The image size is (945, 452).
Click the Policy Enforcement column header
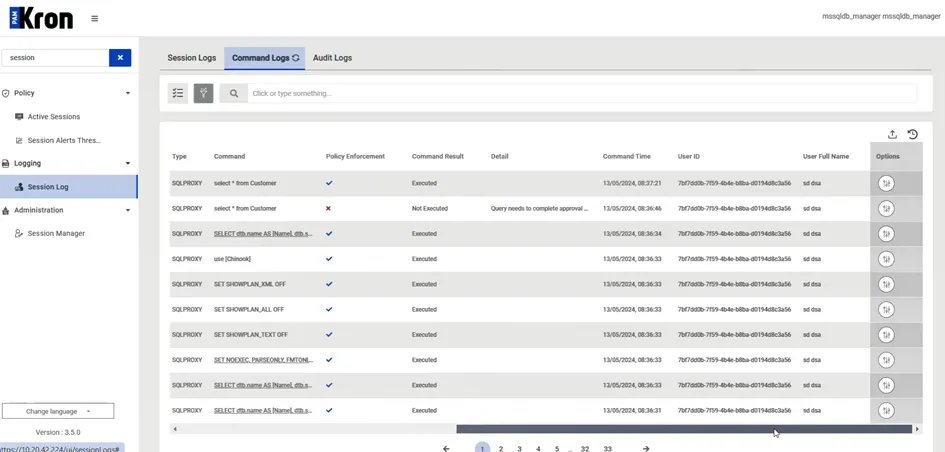[x=355, y=157]
